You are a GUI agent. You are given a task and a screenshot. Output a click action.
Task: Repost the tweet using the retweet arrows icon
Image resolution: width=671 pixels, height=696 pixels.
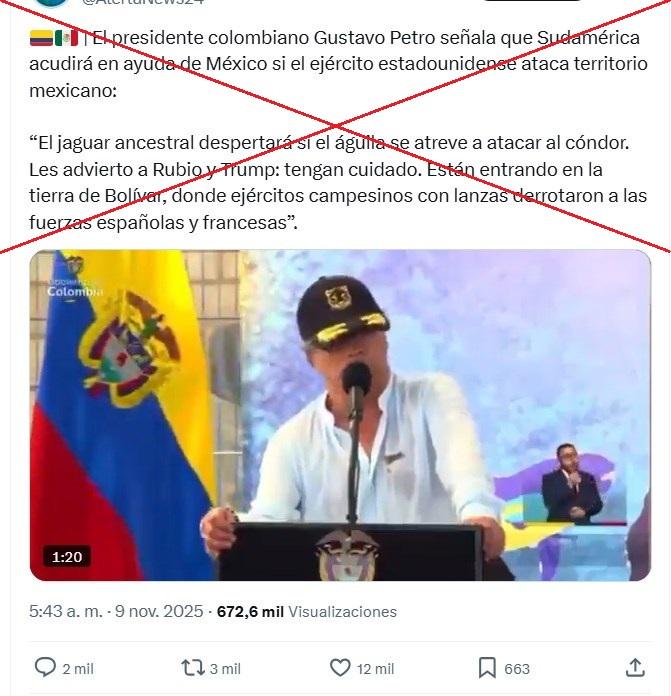tap(193, 668)
